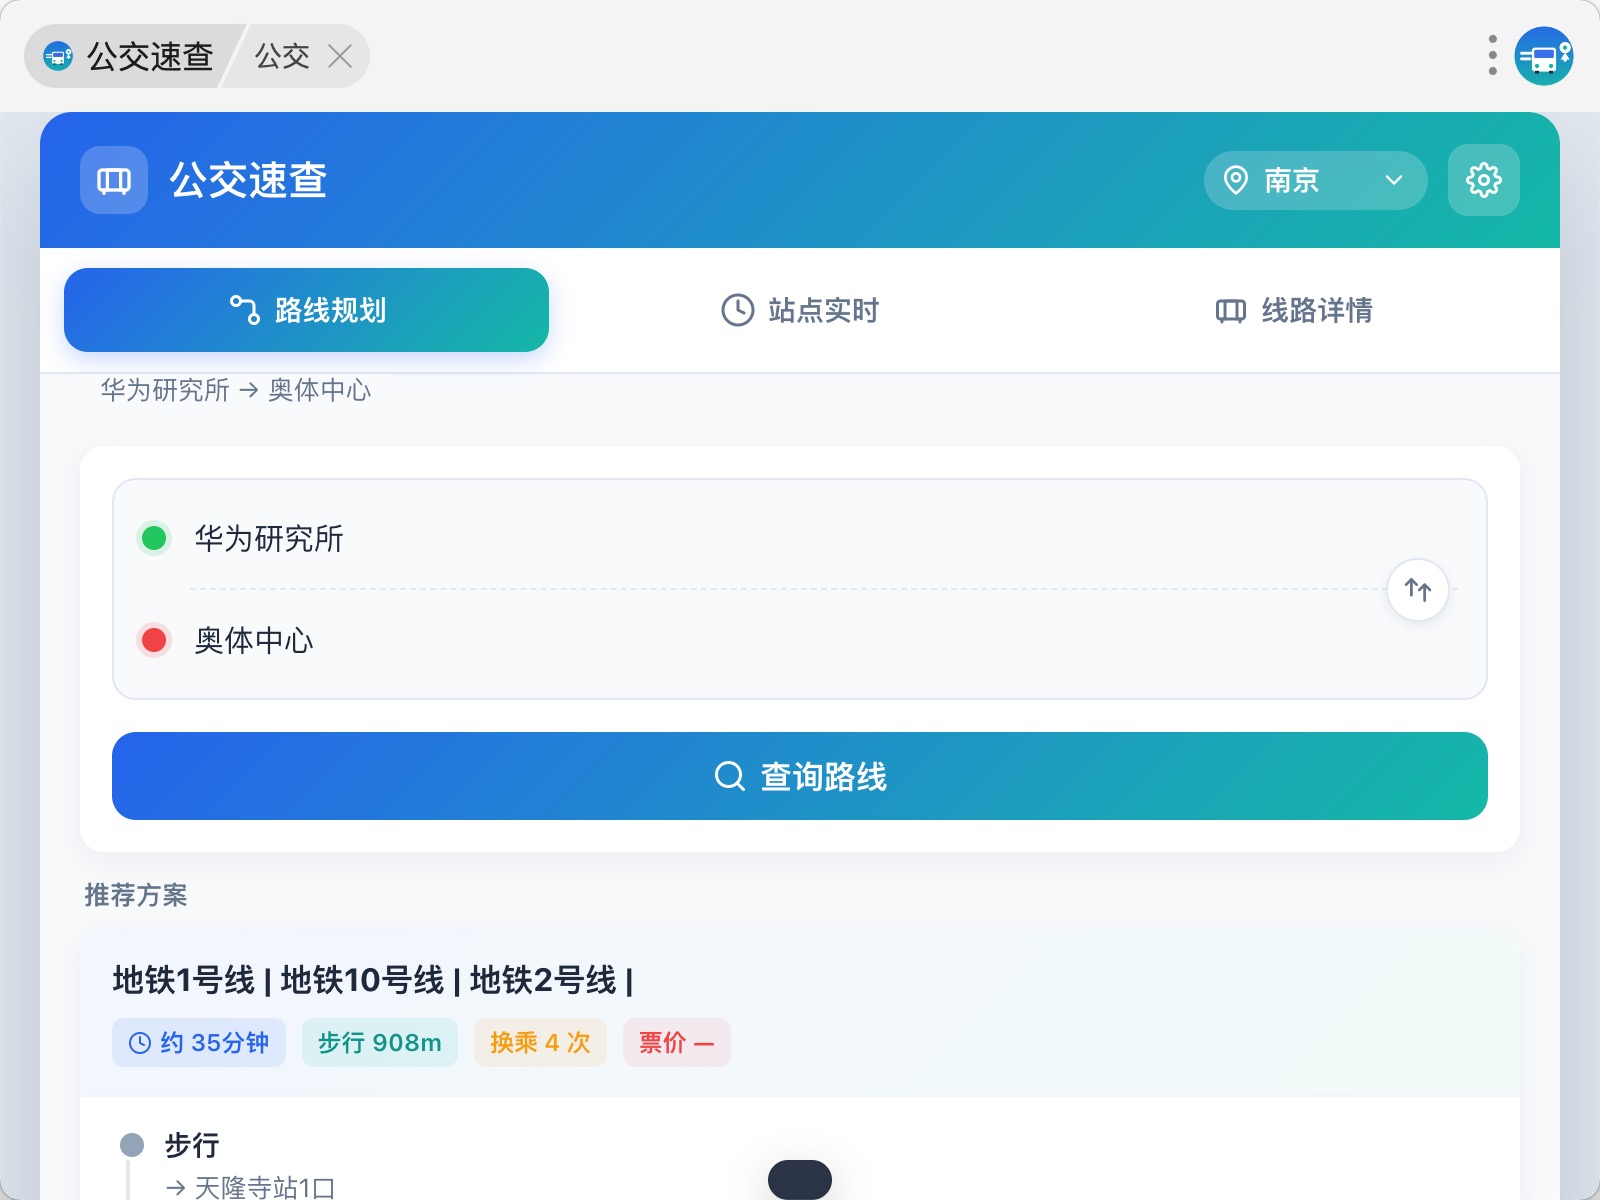This screenshot has height=1200, width=1600.
Task: Click the 查询路线 search button
Action: [800, 776]
